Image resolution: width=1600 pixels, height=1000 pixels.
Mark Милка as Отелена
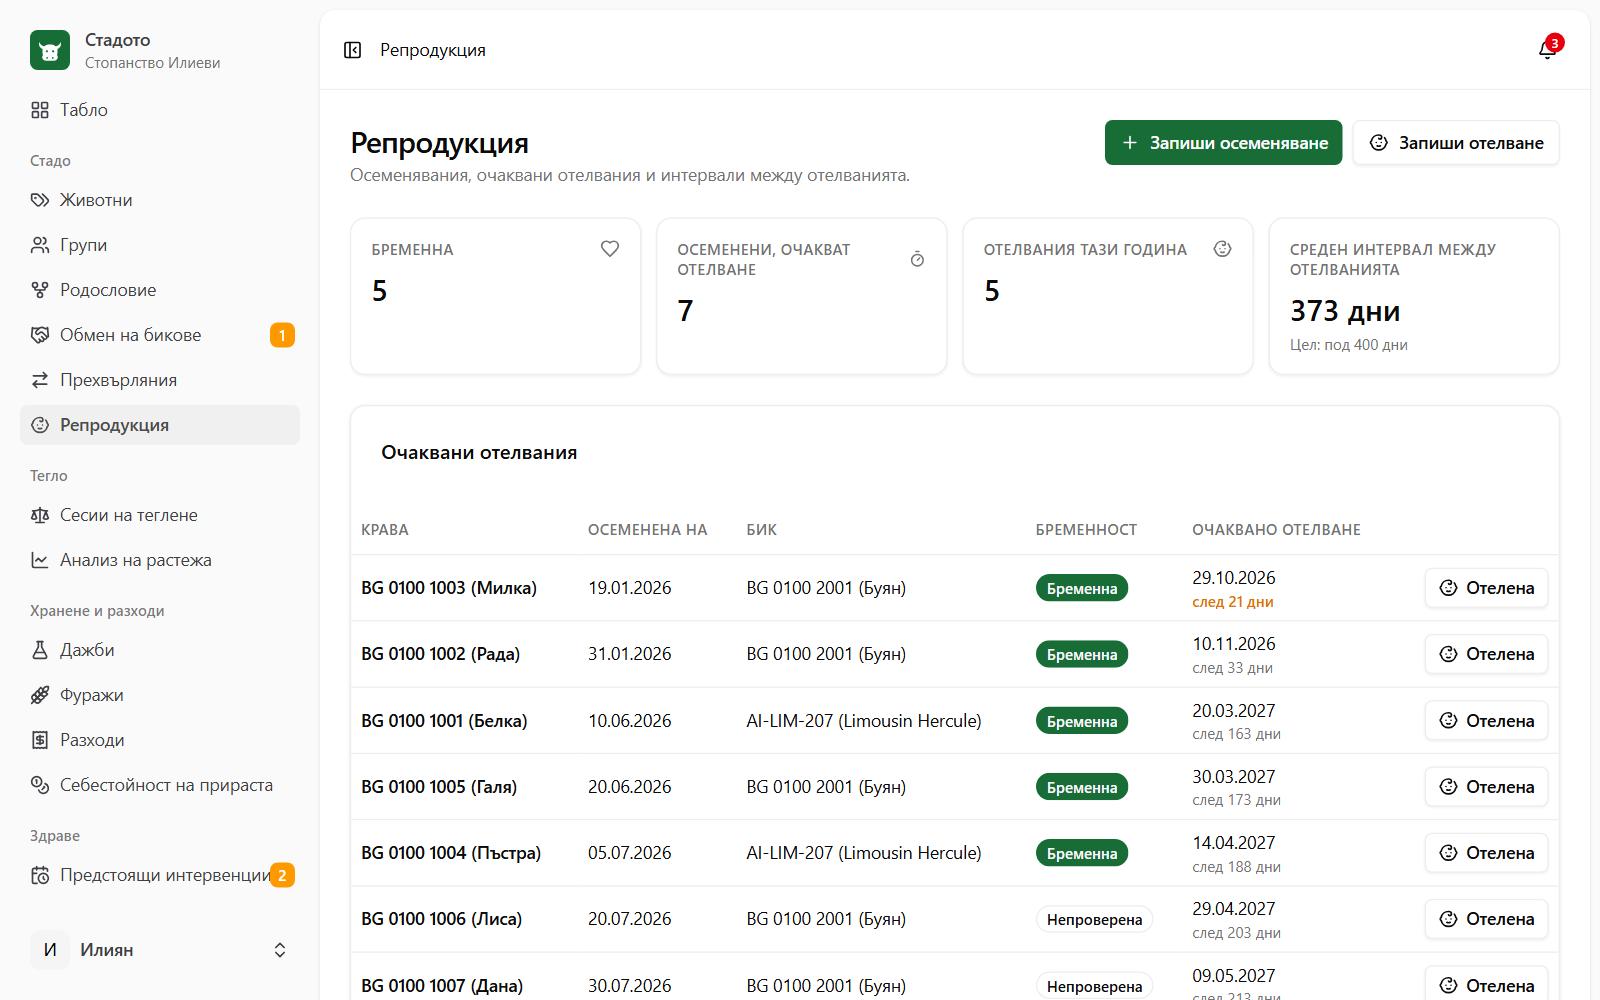point(1486,588)
